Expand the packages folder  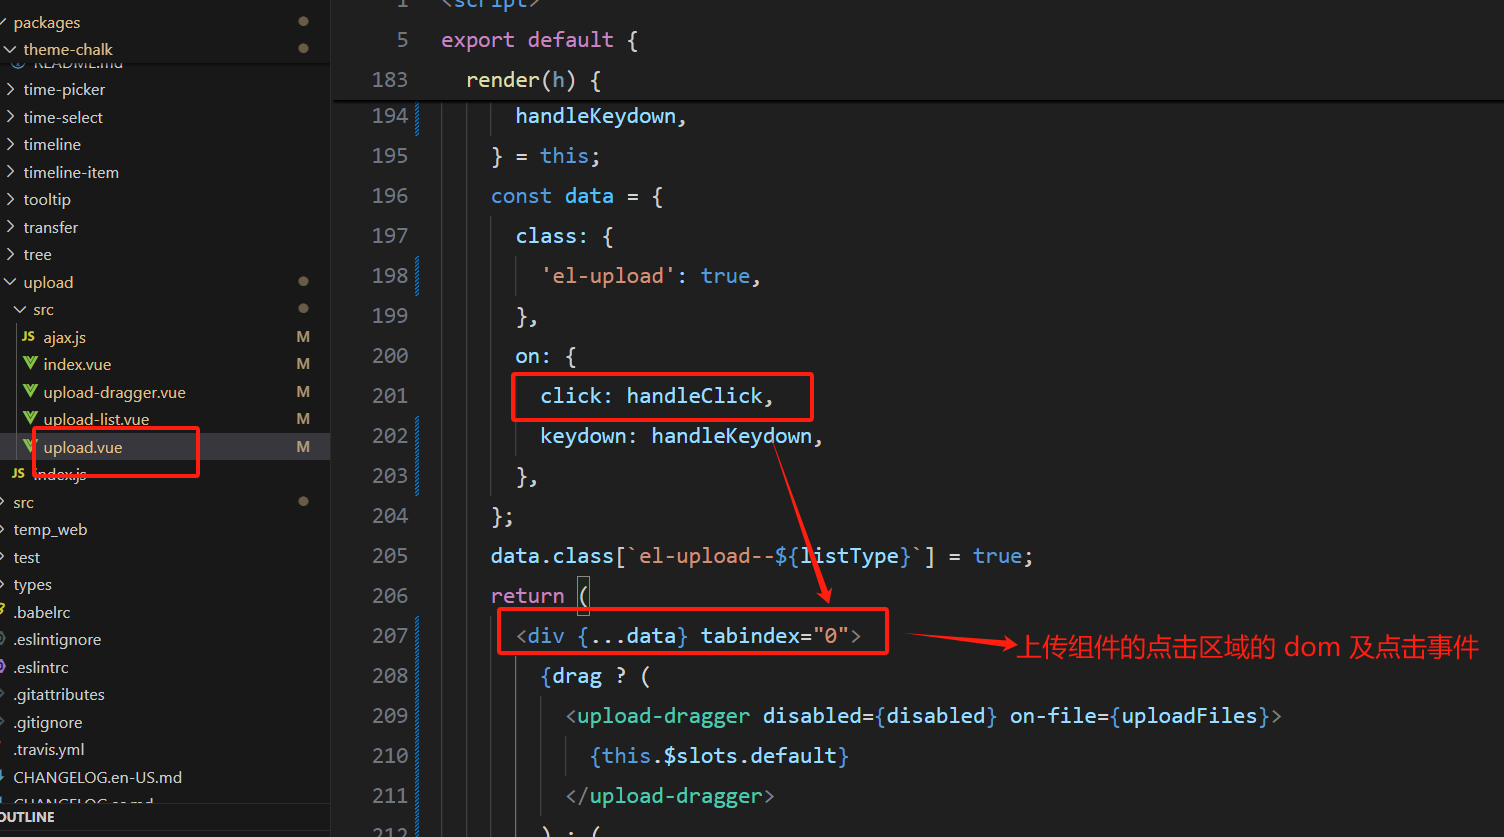click(x=47, y=22)
